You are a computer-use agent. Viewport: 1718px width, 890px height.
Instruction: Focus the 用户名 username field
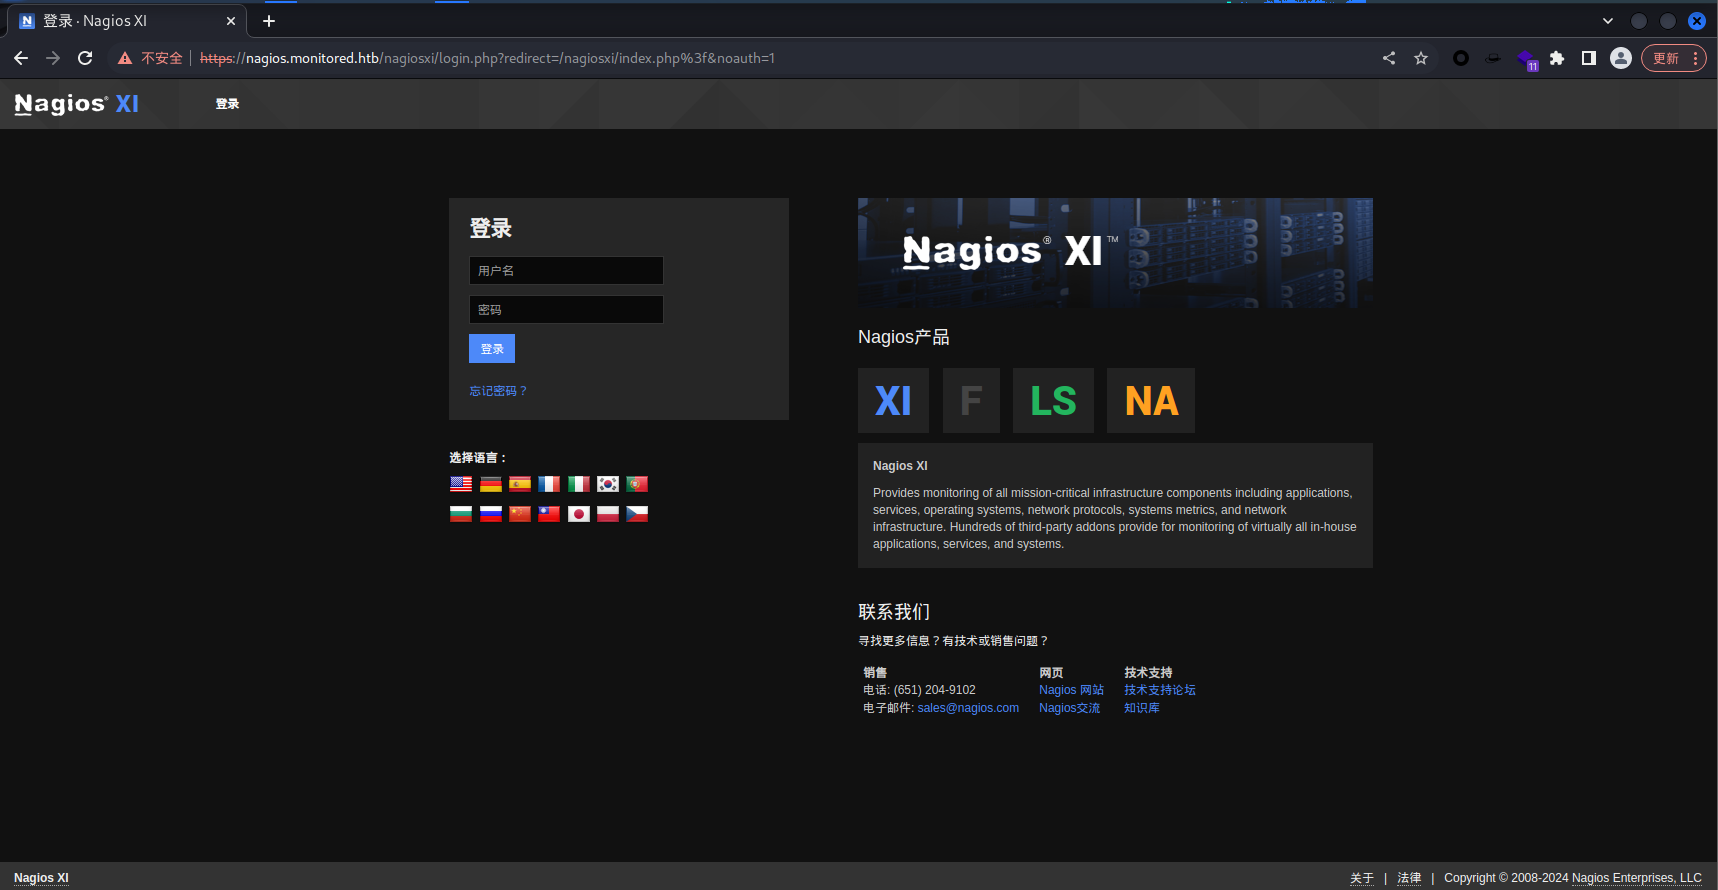click(566, 271)
